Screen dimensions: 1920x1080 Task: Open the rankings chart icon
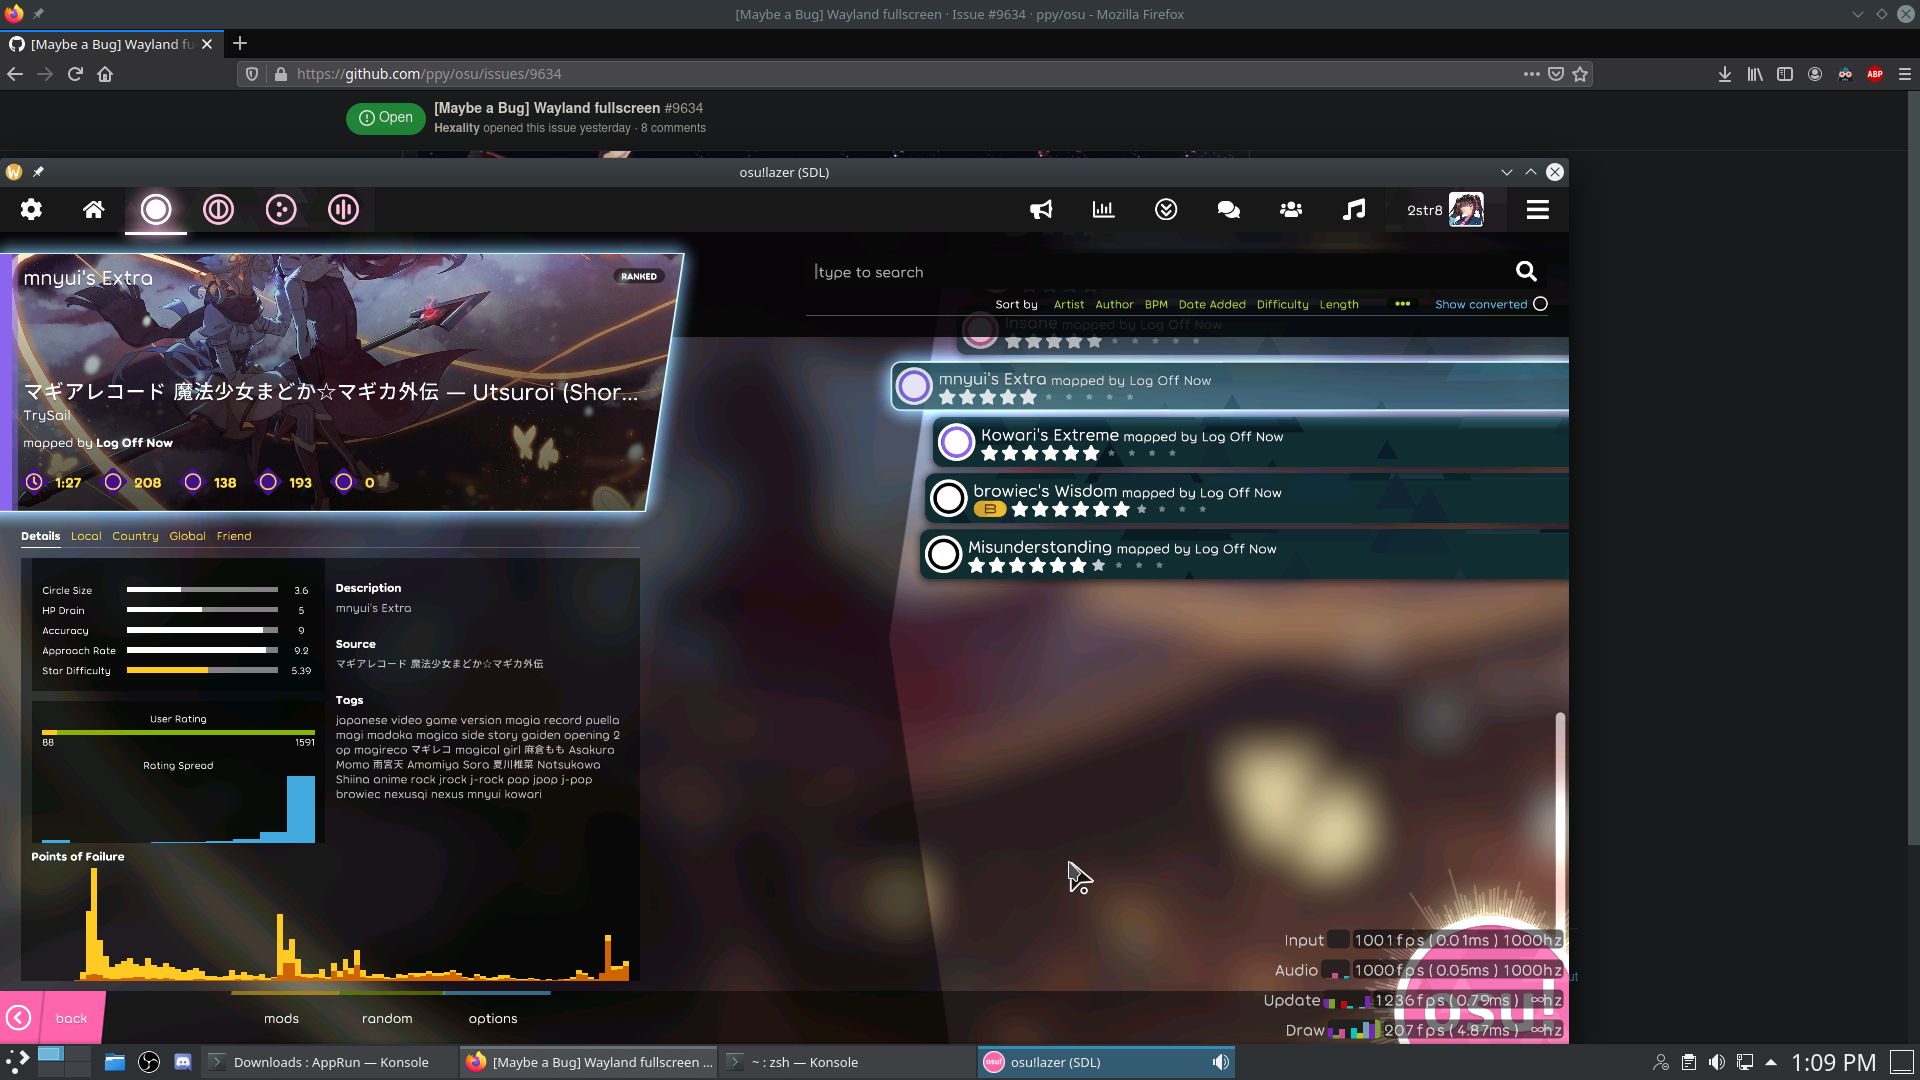pos(1103,210)
